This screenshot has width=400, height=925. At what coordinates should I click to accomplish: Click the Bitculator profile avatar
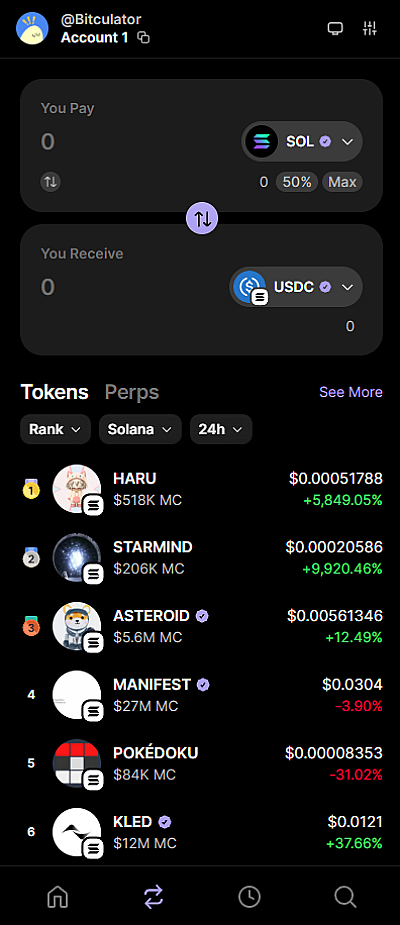[32, 28]
